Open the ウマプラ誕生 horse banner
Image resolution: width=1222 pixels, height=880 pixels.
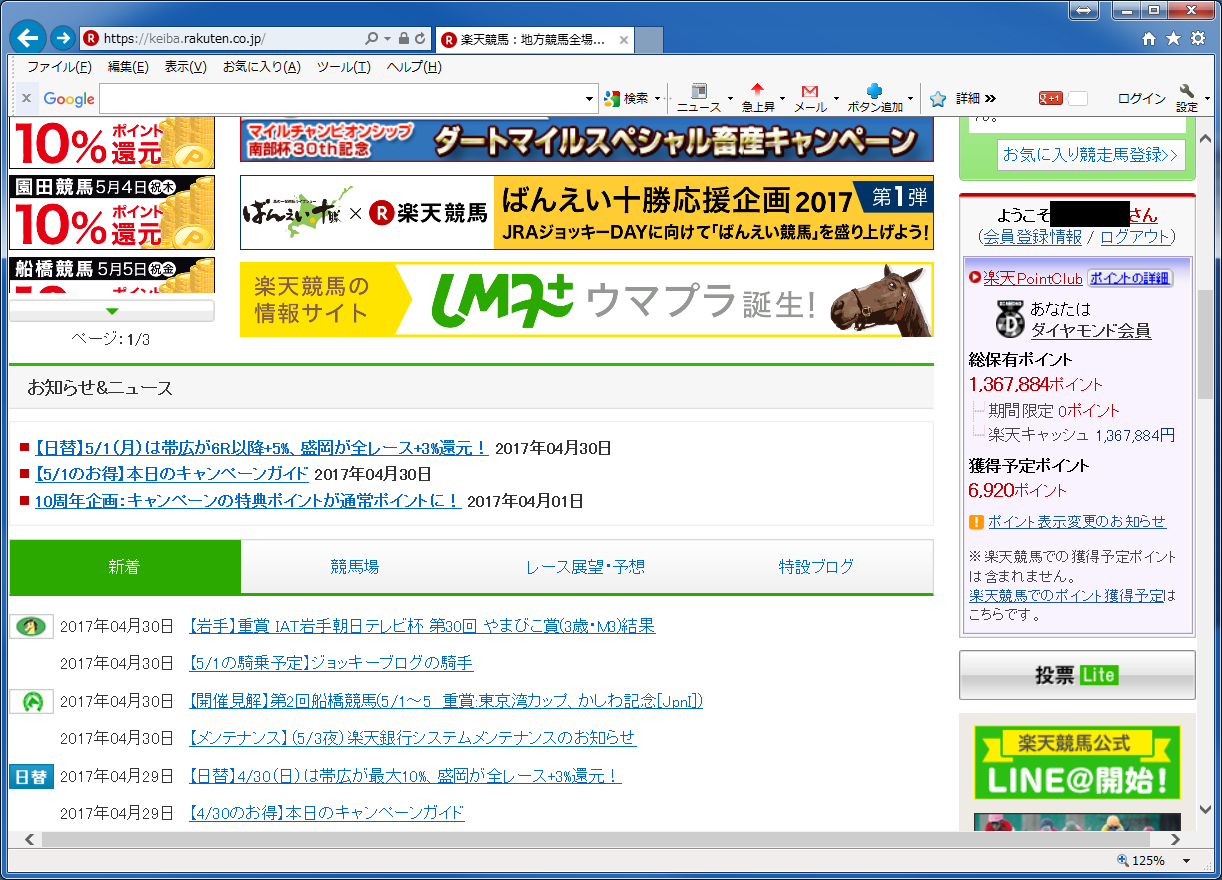point(587,300)
